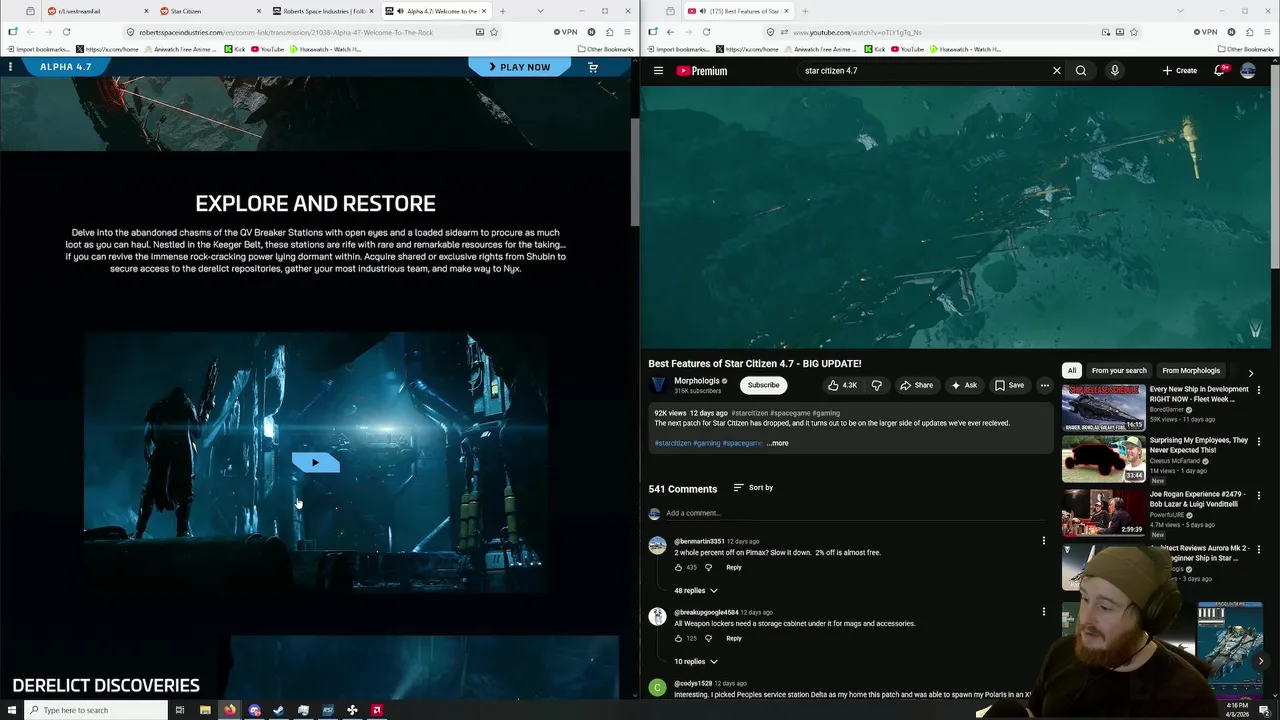The height and width of the screenshot is (720, 1280).
Task: Open Firefox from the taskbar
Action: click(229, 710)
